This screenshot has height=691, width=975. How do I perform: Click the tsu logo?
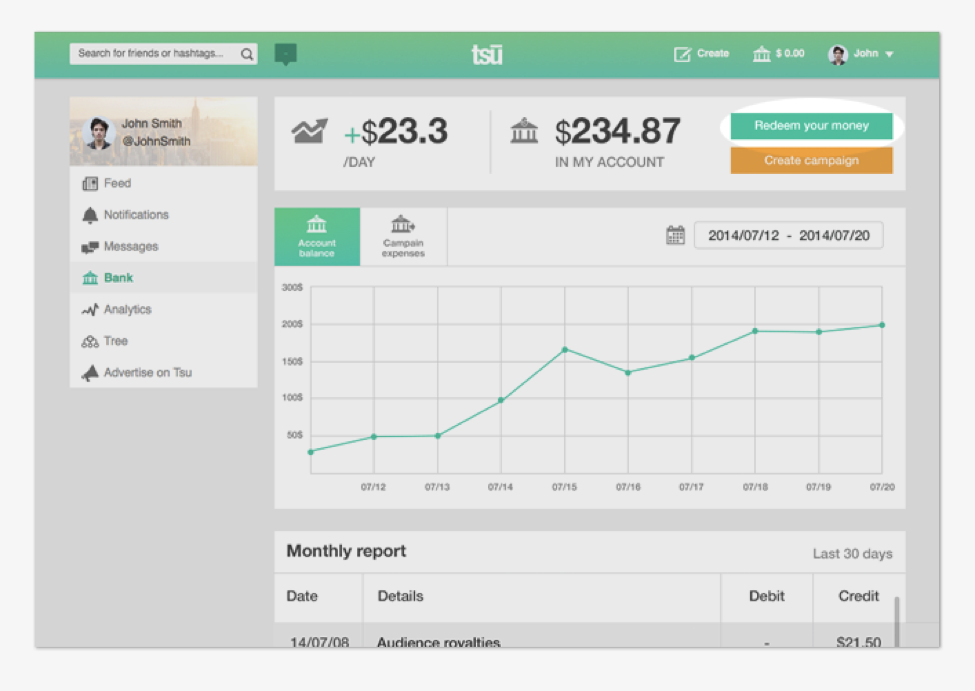(487, 54)
